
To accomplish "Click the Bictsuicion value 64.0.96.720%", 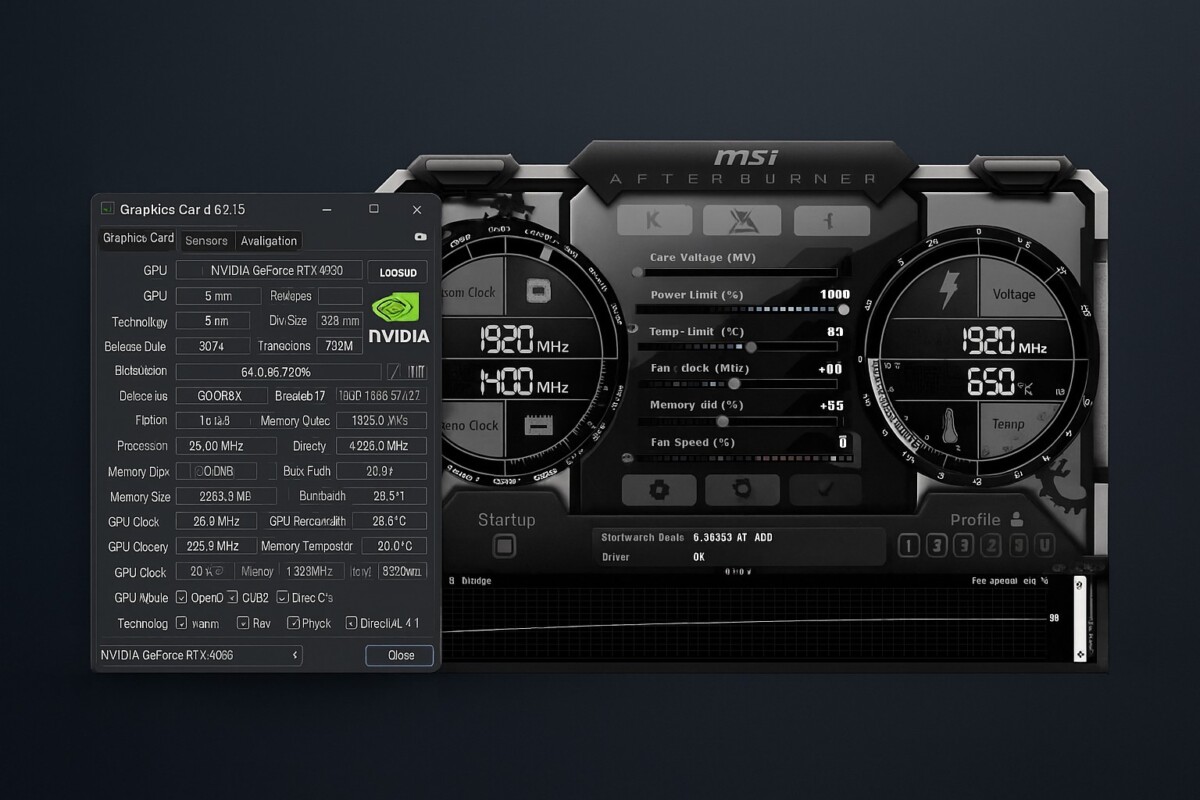I will point(277,371).
